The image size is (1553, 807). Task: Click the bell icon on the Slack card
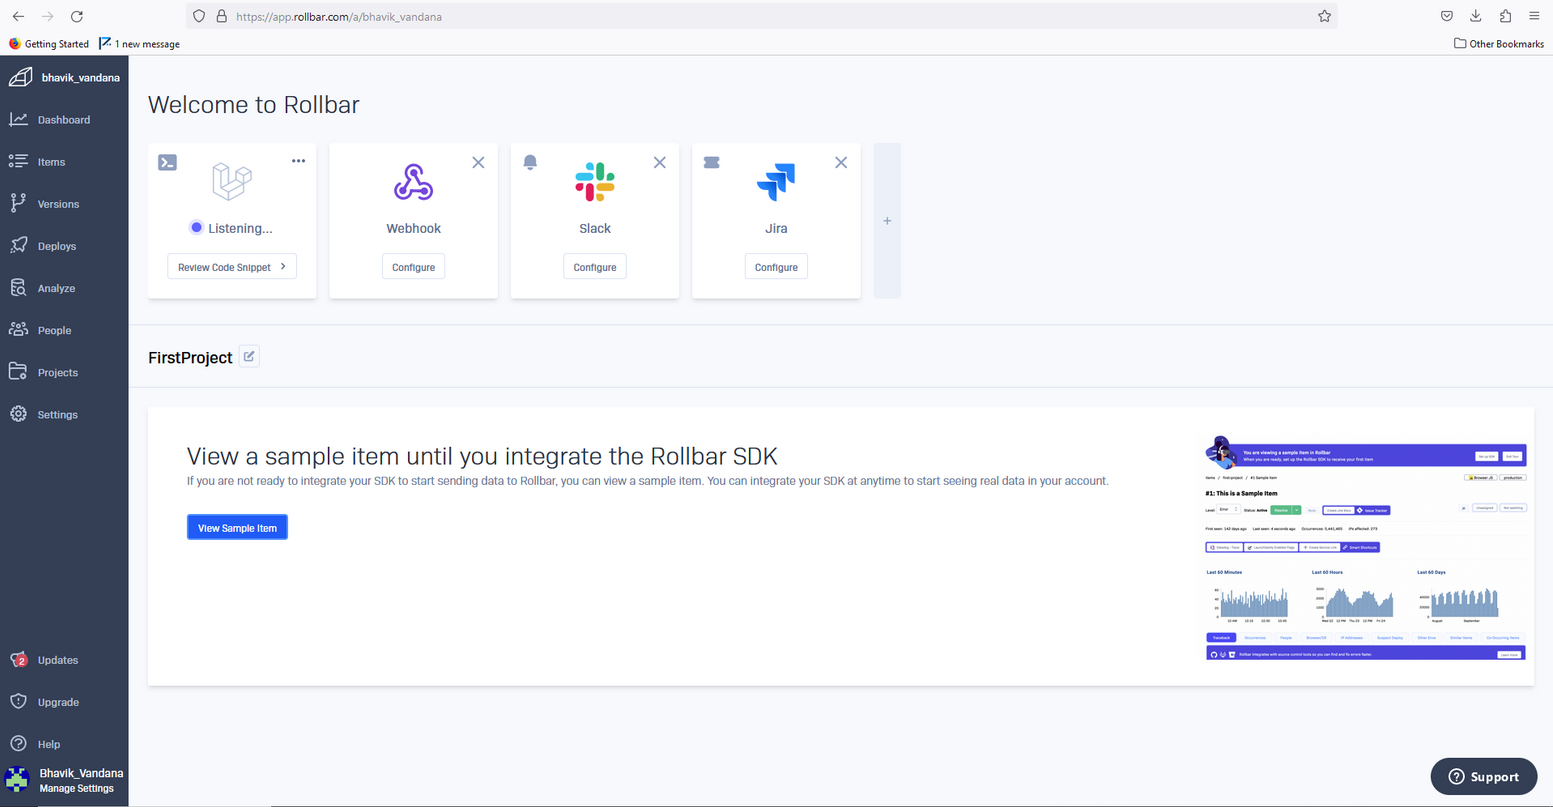[x=530, y=162]
